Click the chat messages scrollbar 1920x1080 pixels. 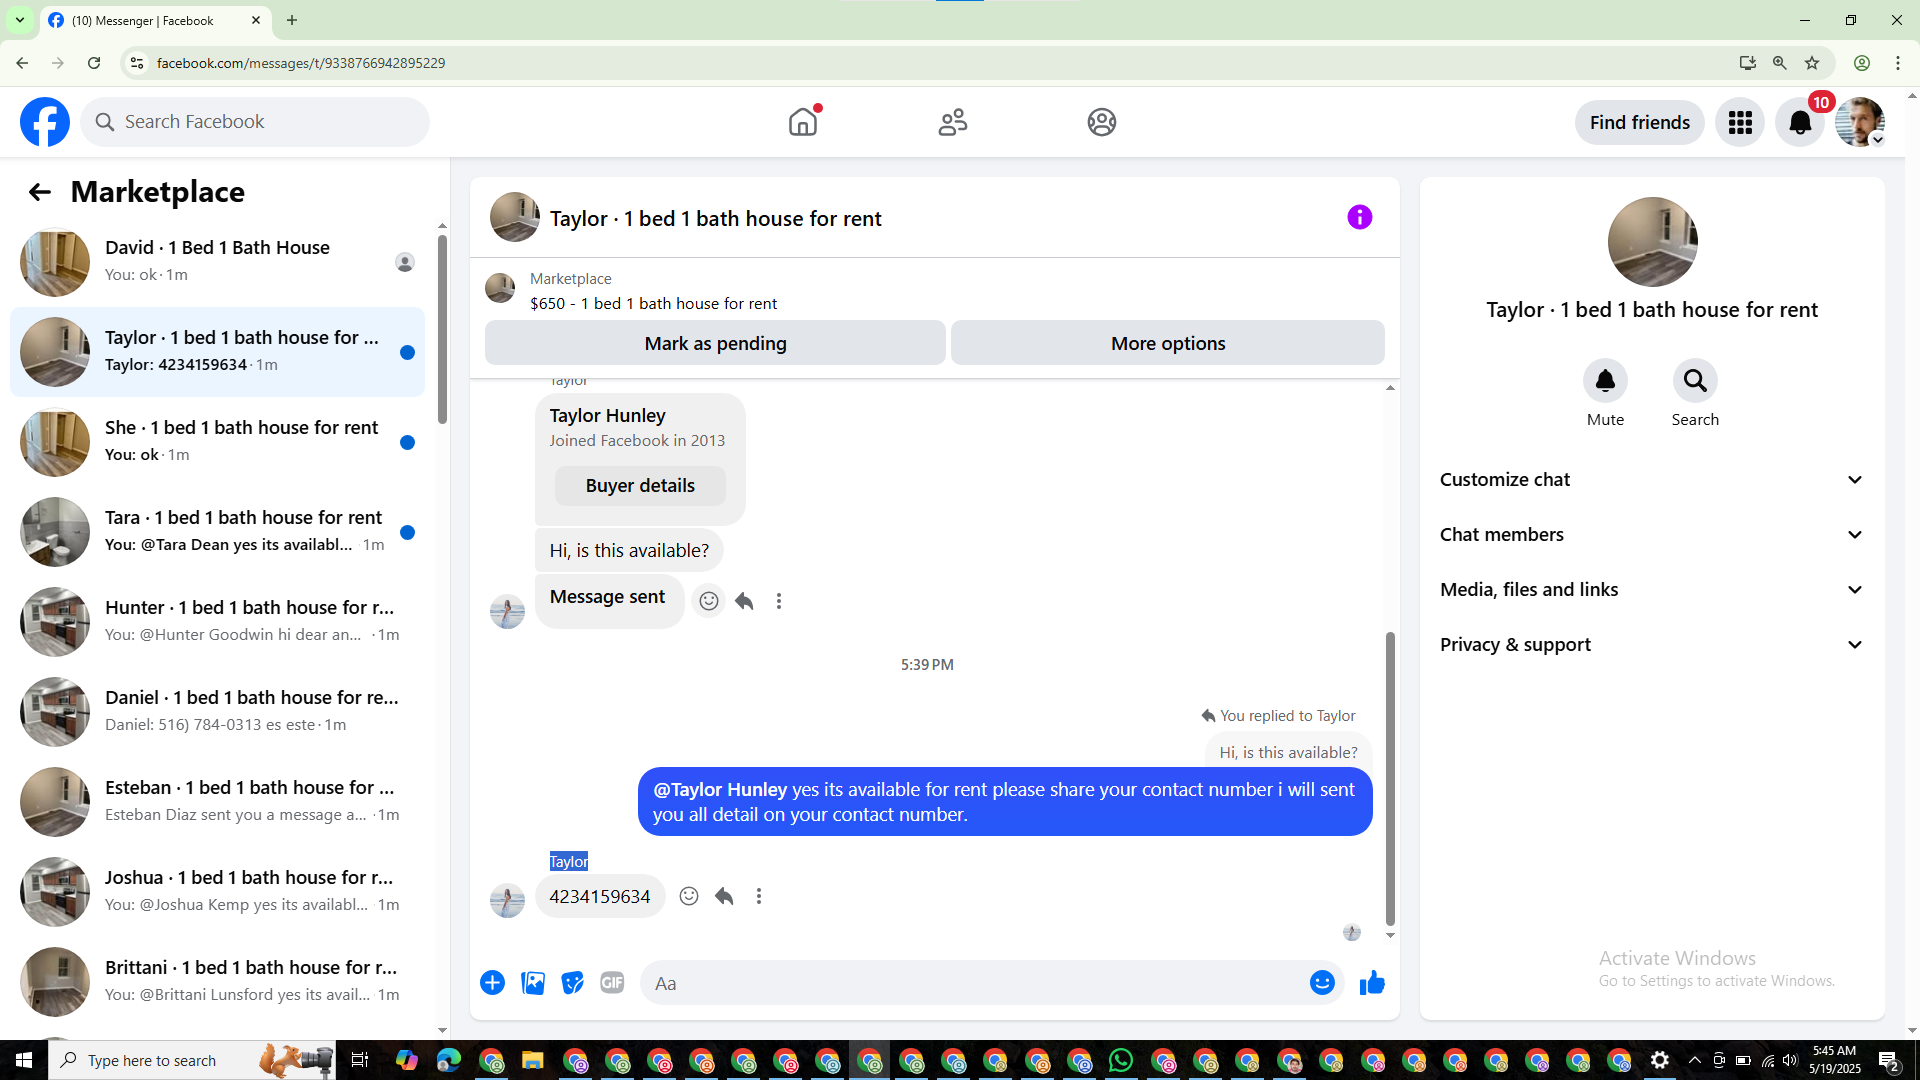(1390, 778)
